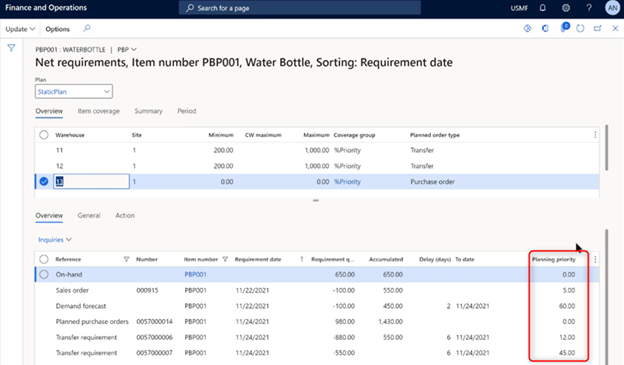The height and width of the screenshot is (365, 624).
Task: Click the USMF company selector
Action: tap(519, 8)
